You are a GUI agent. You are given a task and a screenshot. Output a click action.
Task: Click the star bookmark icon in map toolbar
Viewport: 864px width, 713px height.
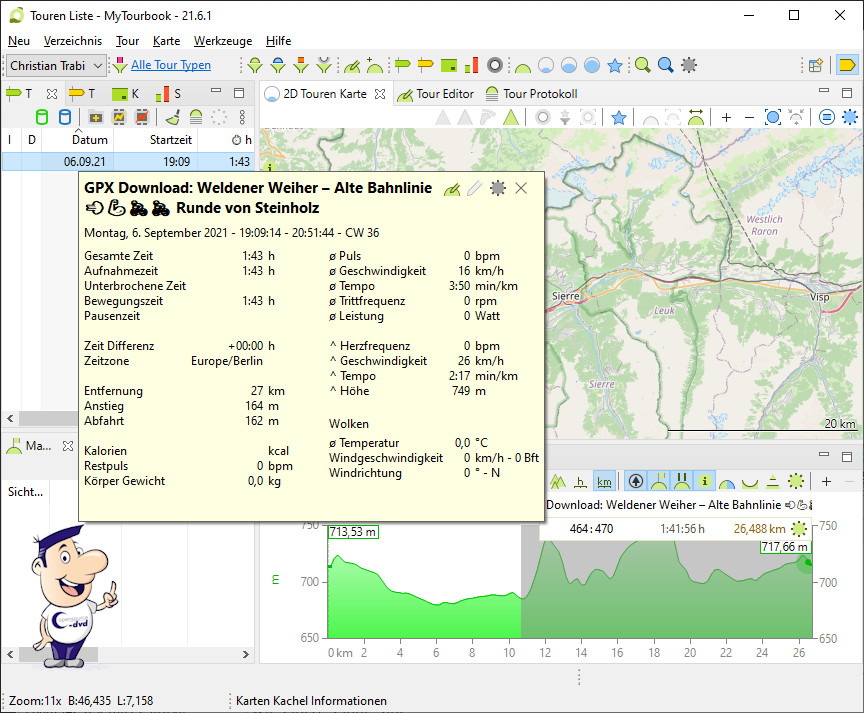coord(619,118)
